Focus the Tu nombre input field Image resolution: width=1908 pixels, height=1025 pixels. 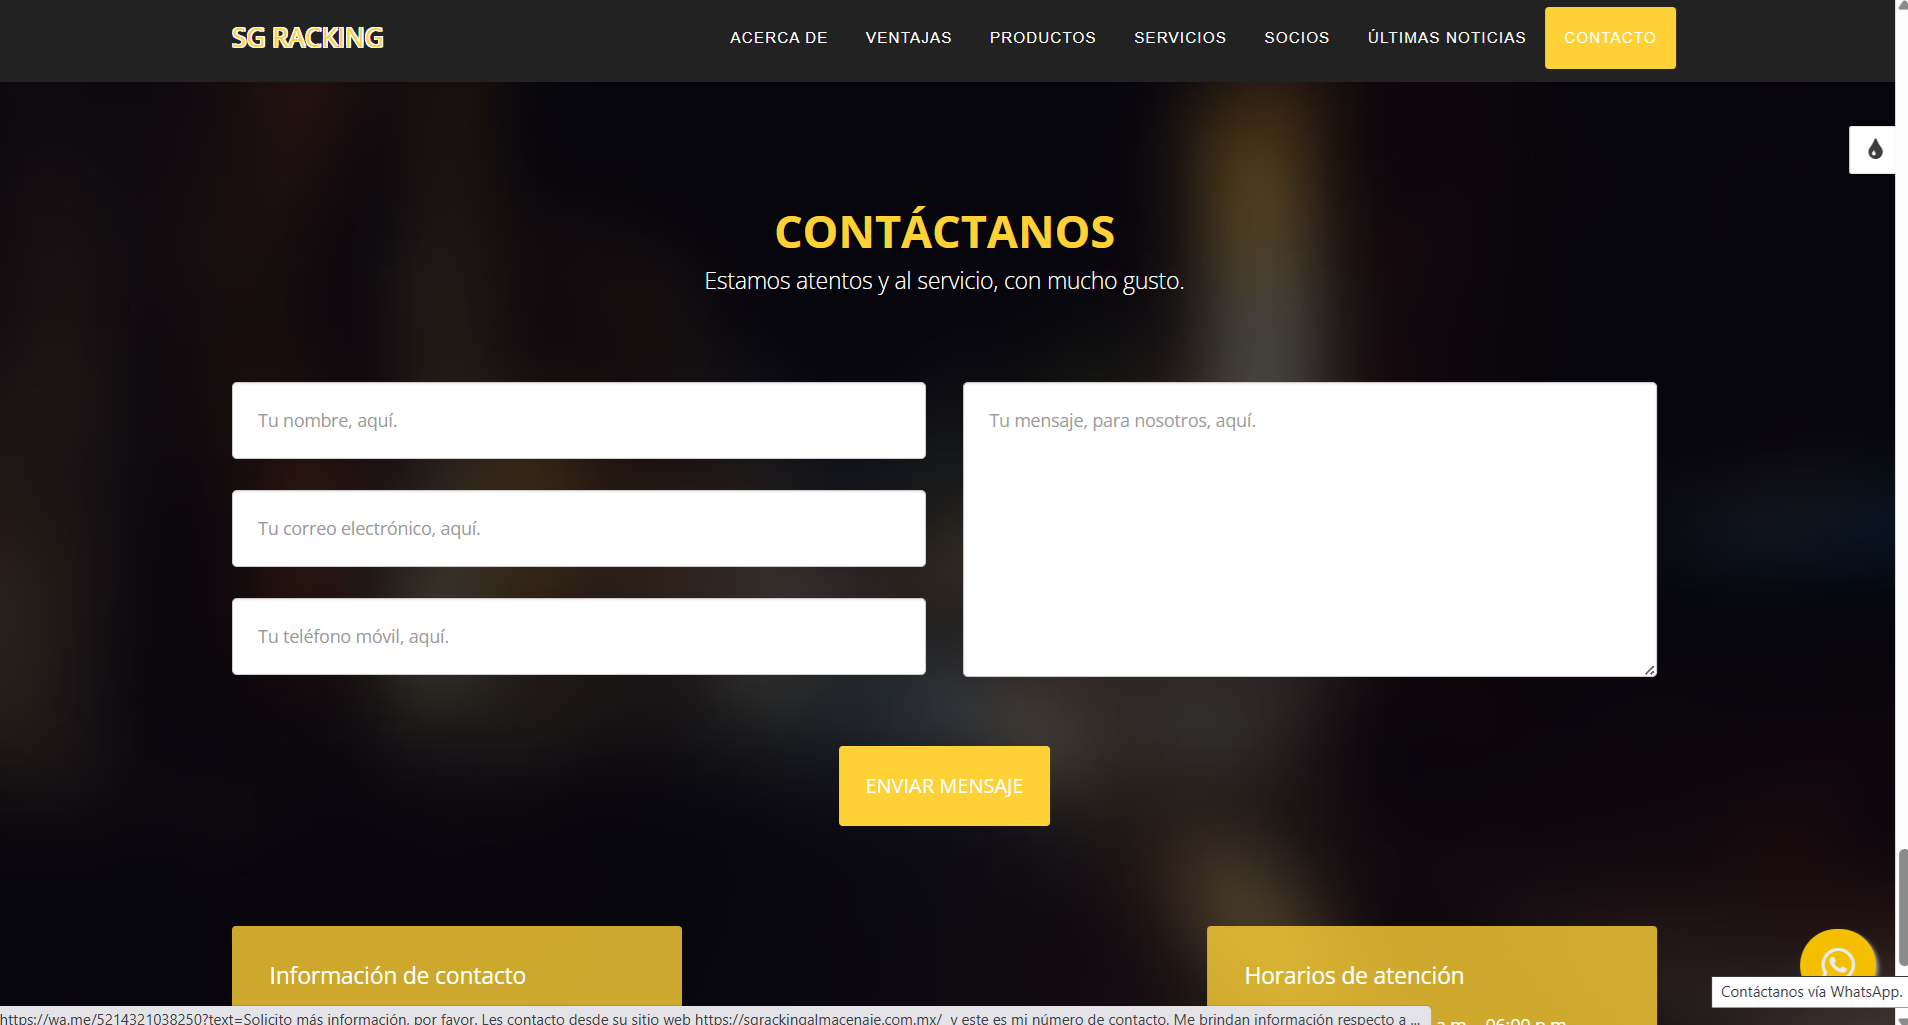(x=578, y=421)
